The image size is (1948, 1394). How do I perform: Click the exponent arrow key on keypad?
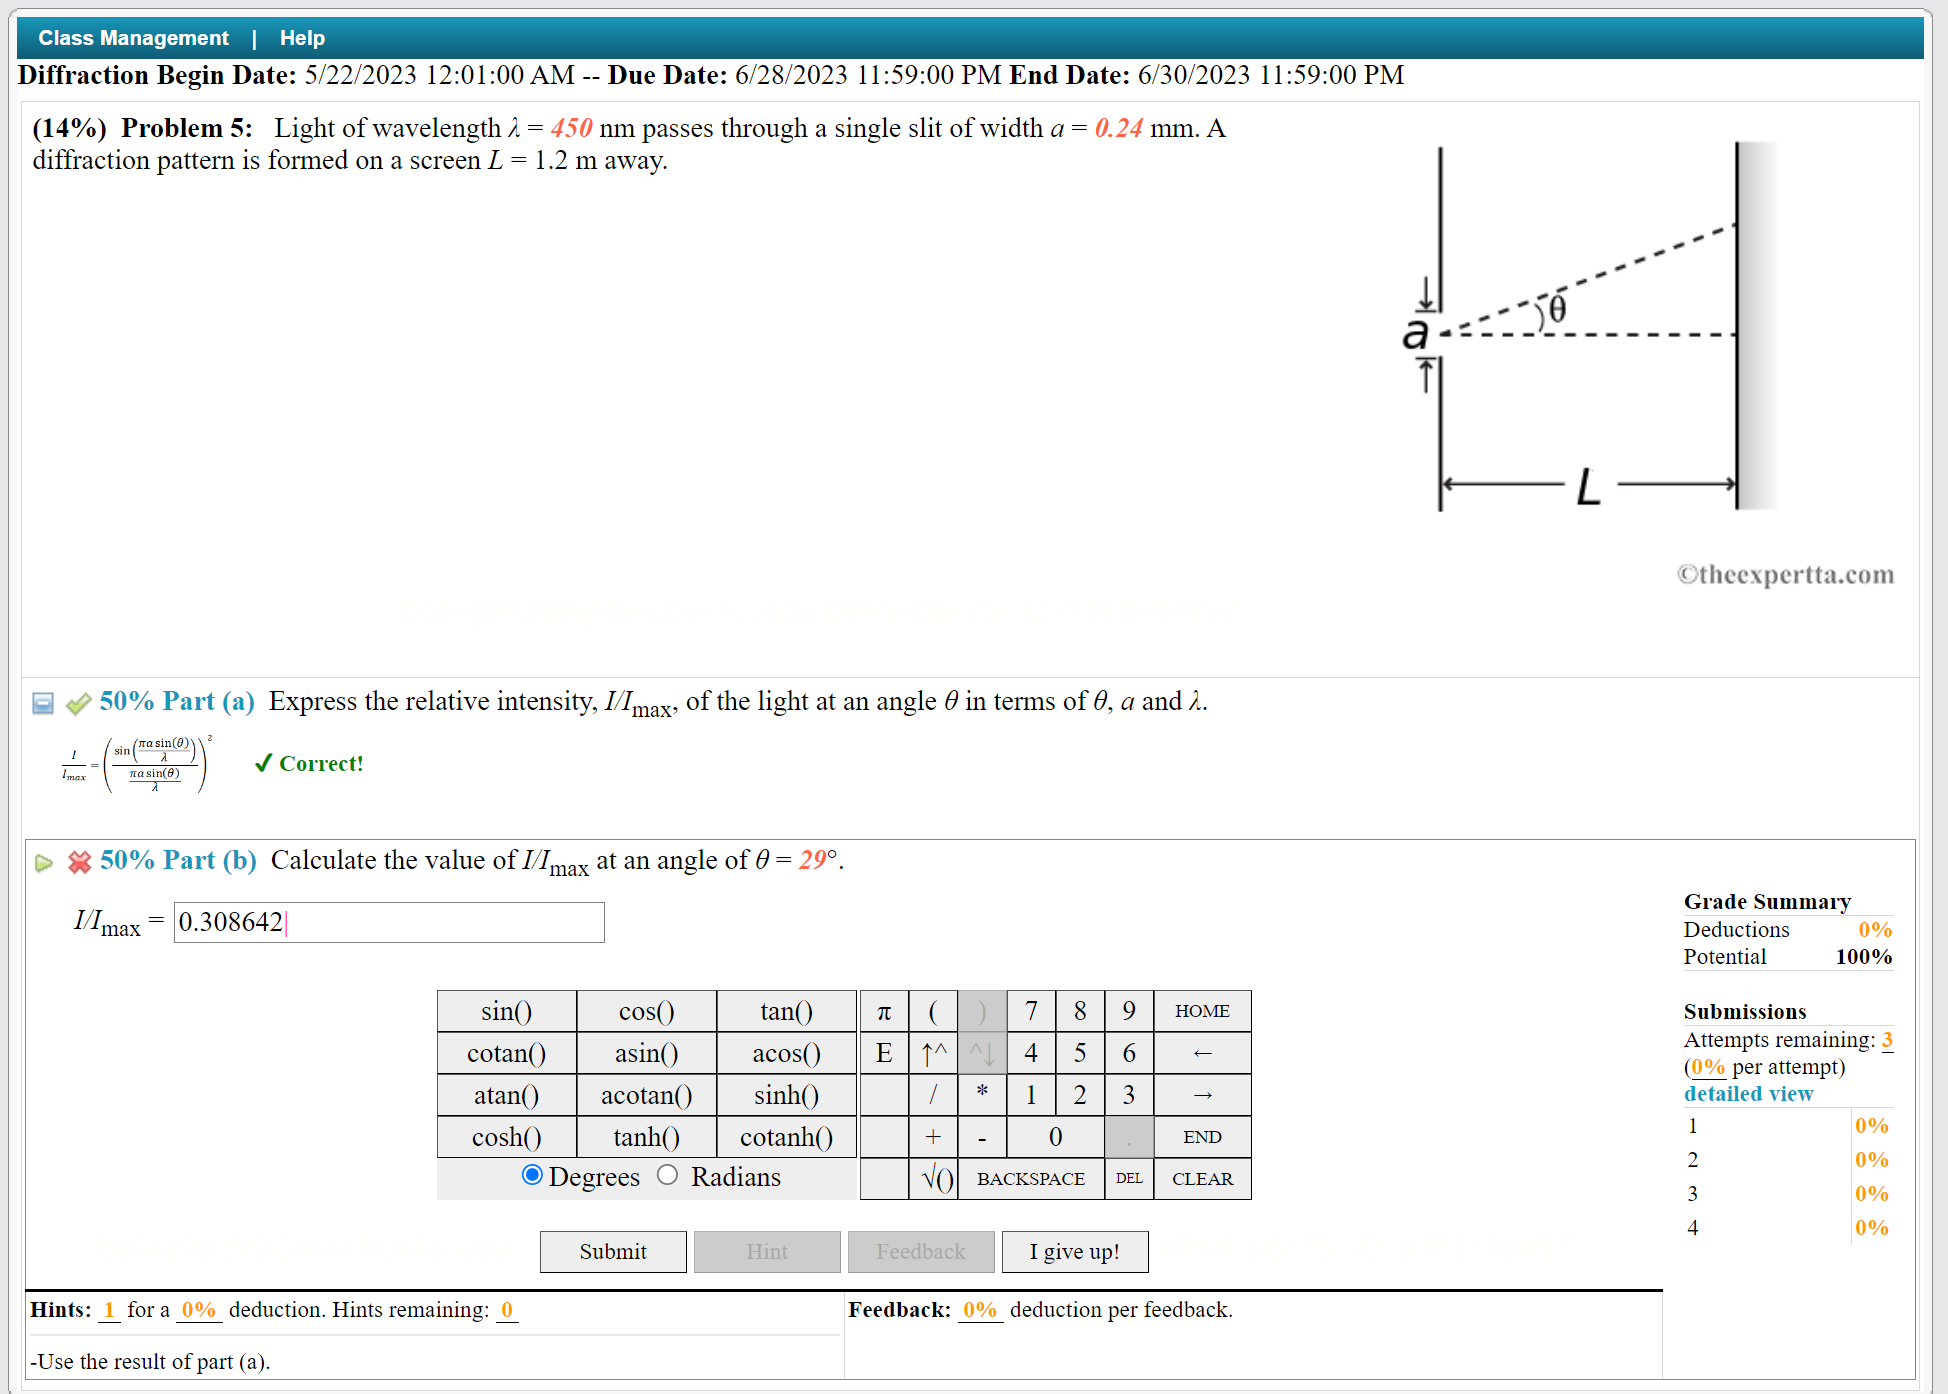click(x=933, y=1052)
